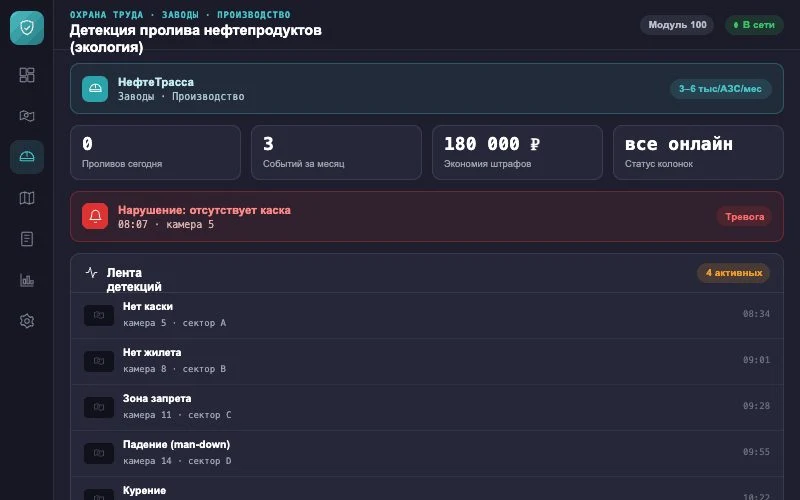Click timestamp 08:34 in detection feed
This screenshot has height=500, width=800.
tap(756, 314)
